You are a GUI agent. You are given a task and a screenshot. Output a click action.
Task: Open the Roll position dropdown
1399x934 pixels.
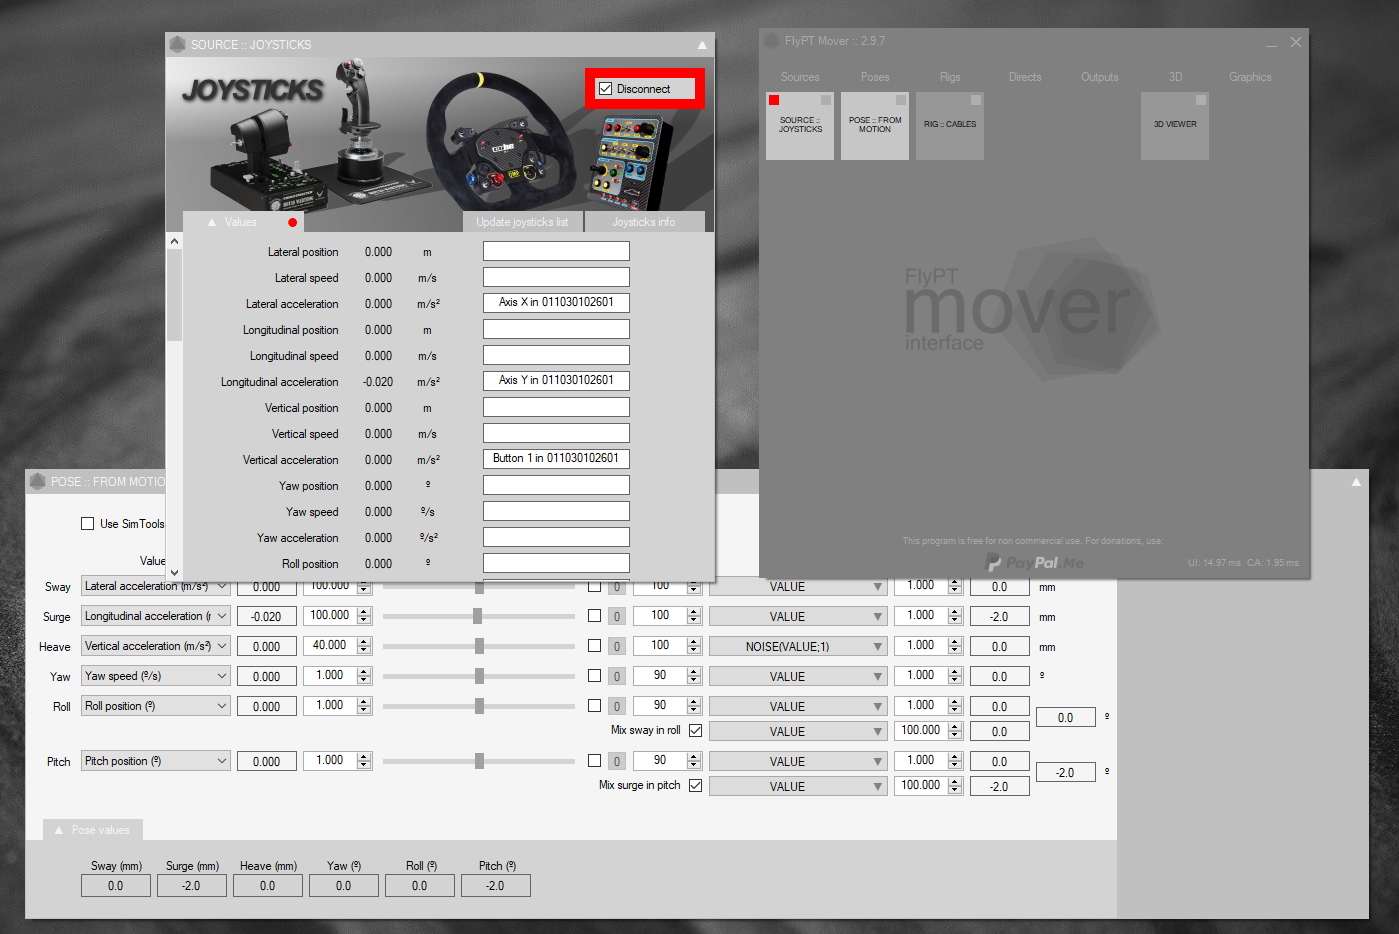pyautogui.click(x=156, y=706)
